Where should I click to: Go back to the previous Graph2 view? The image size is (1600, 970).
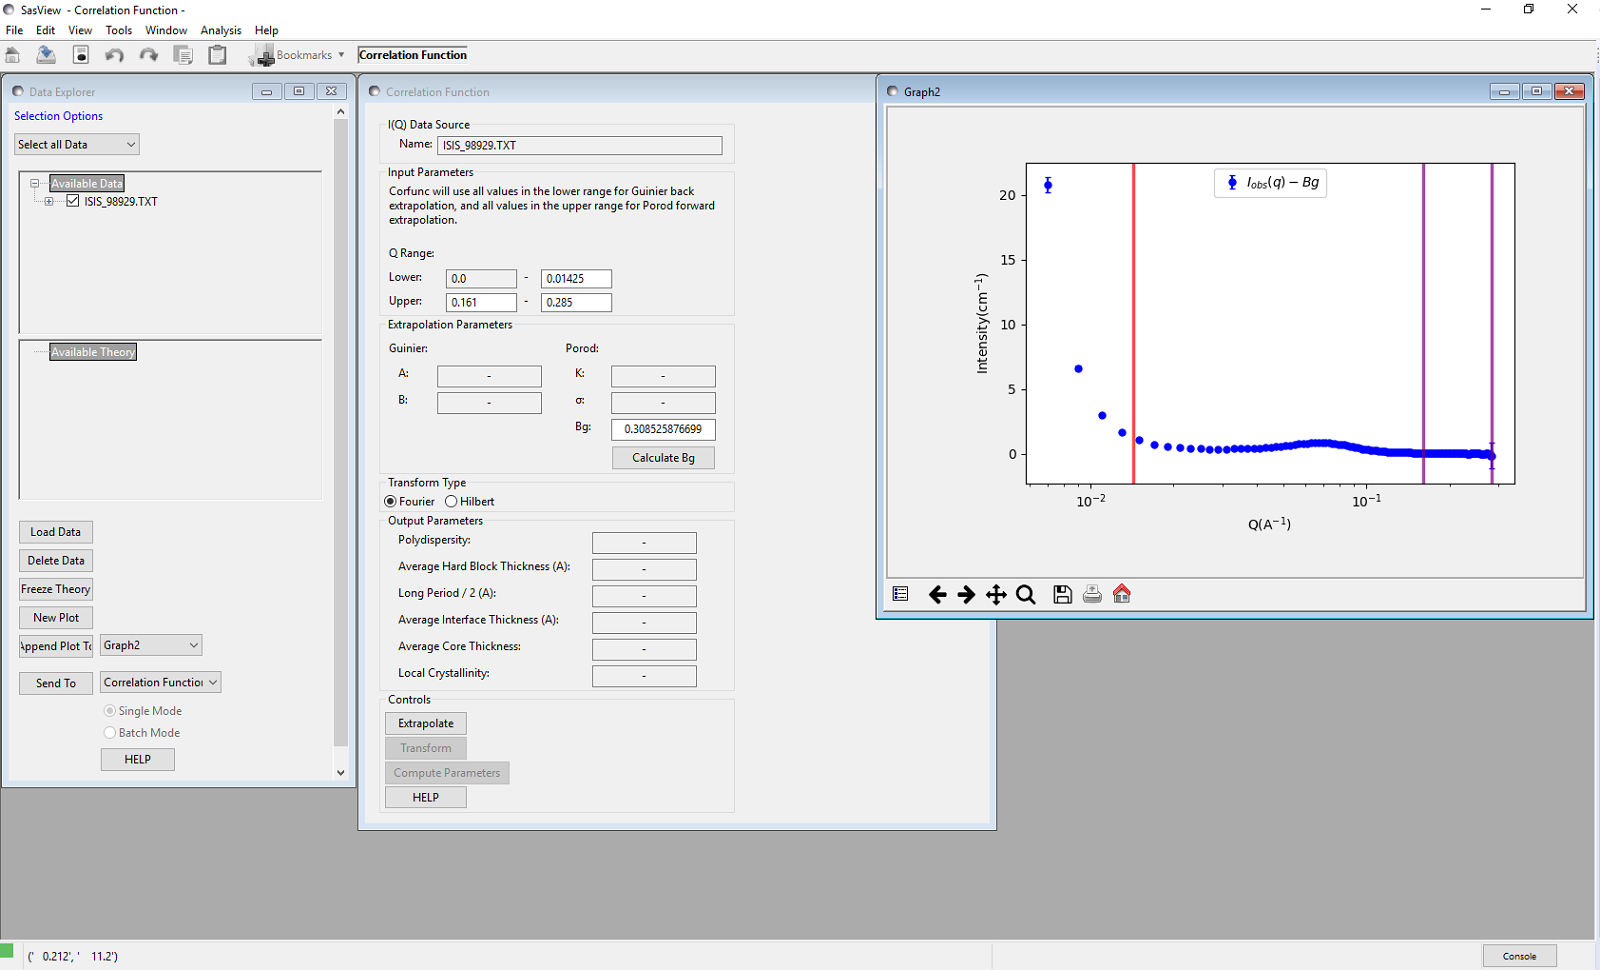coord(937,595)
